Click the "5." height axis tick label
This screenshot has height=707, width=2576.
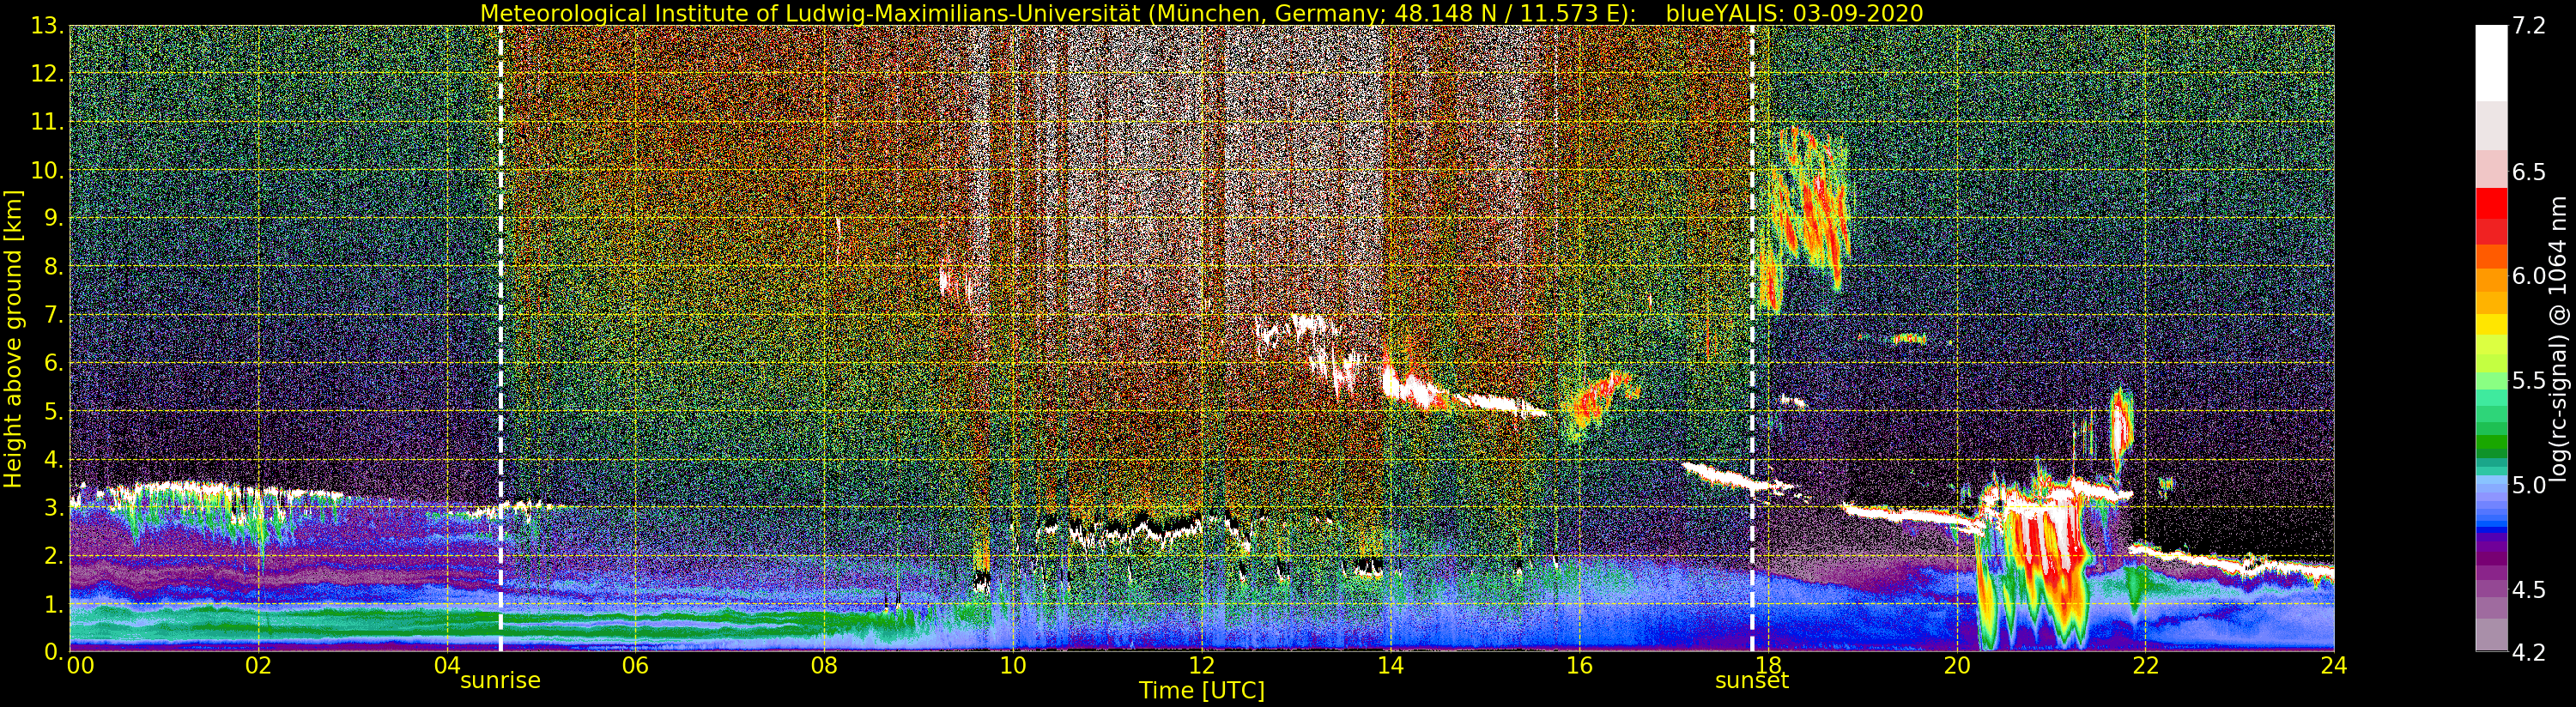55,412
